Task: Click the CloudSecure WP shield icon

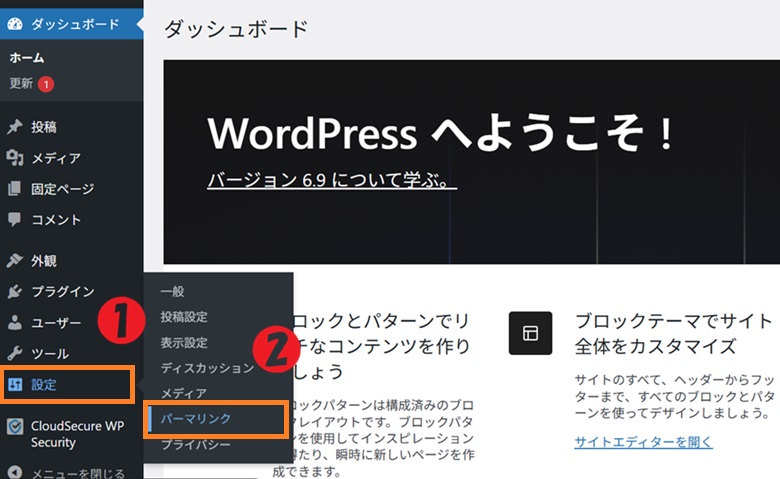Action: (15, 427)
